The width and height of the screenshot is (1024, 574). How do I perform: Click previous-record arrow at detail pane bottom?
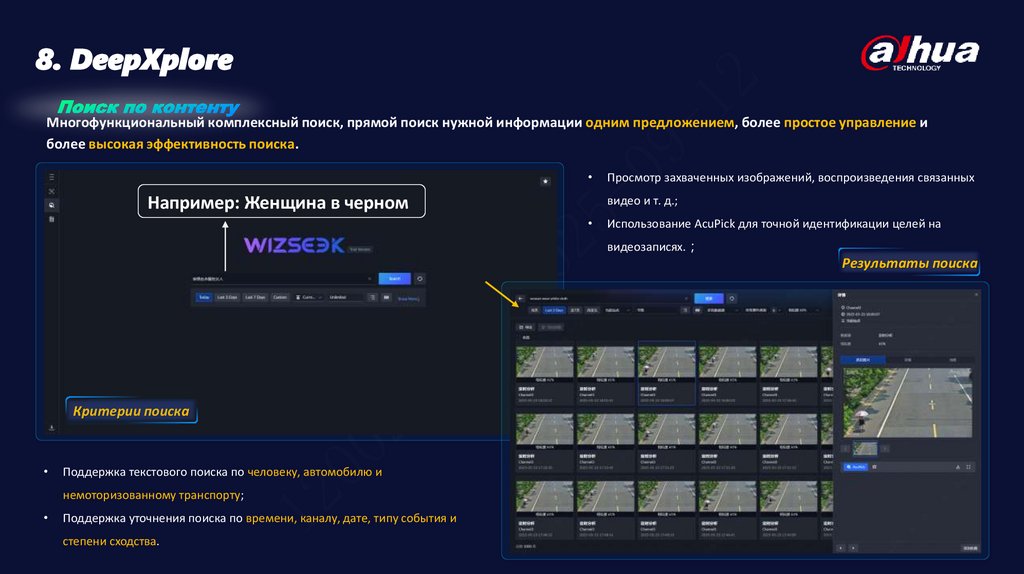[x=840, y=549]
